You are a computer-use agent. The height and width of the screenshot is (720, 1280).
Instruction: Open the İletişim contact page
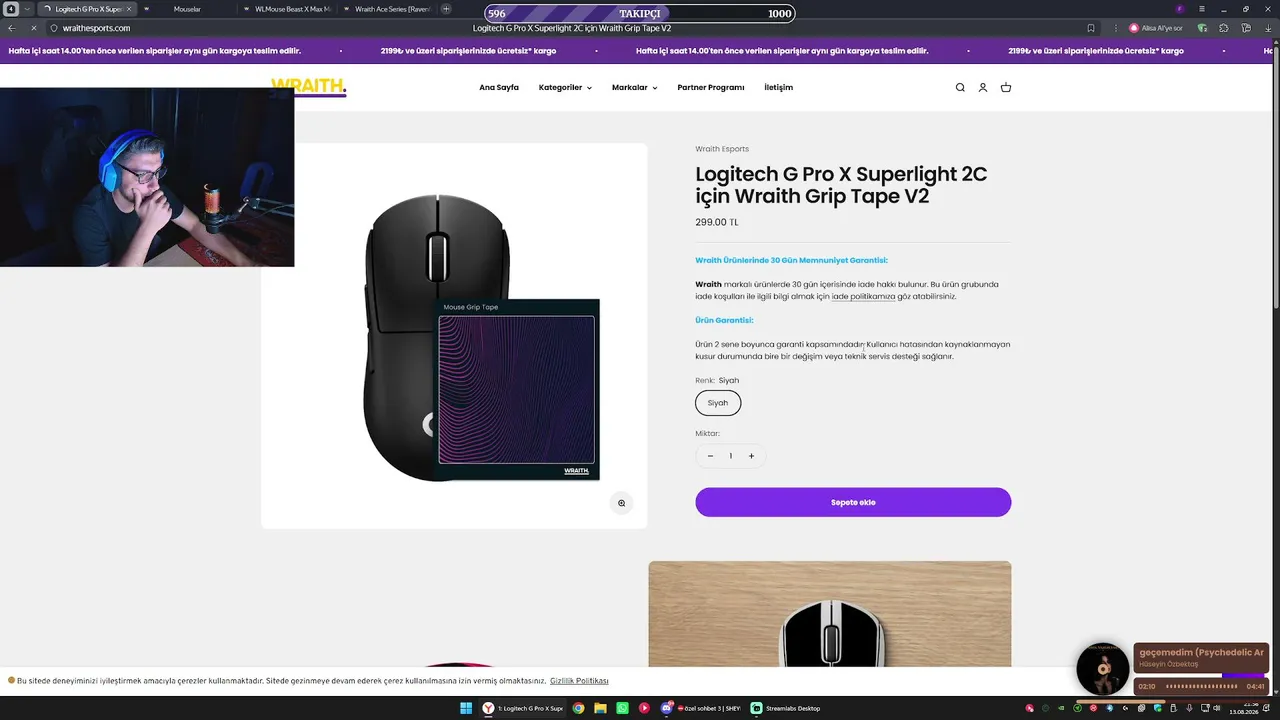click(778, 88)
